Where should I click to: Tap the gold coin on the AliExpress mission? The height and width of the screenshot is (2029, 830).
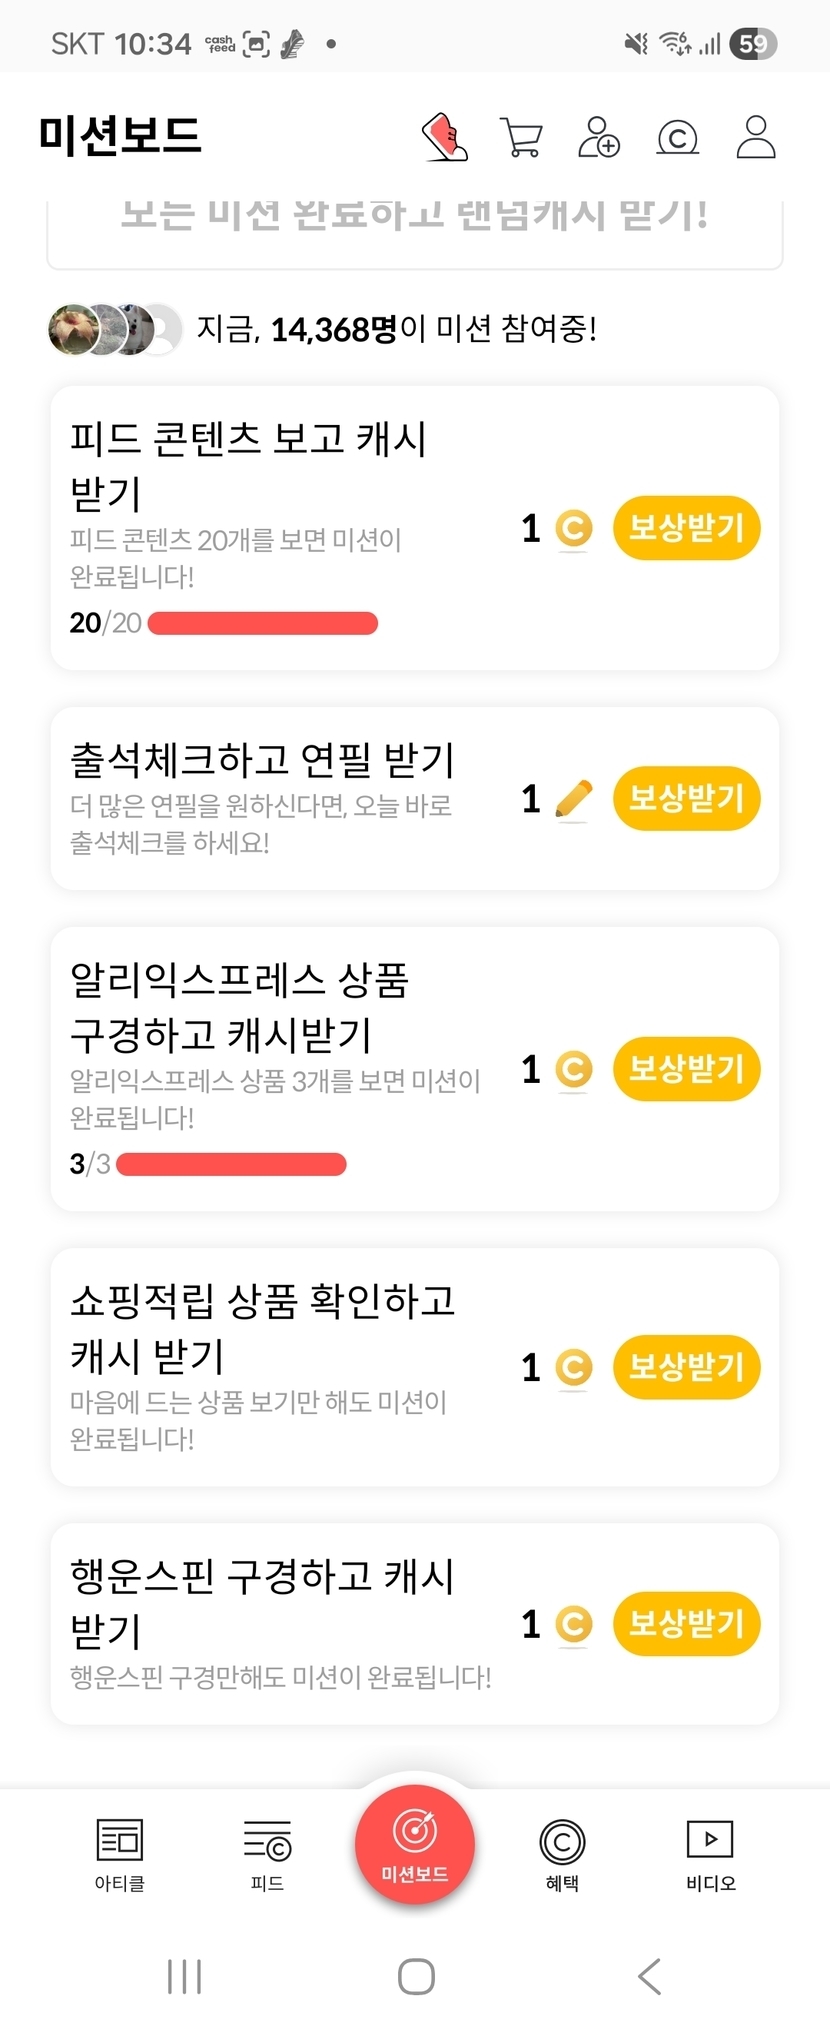coord(574,1069)
